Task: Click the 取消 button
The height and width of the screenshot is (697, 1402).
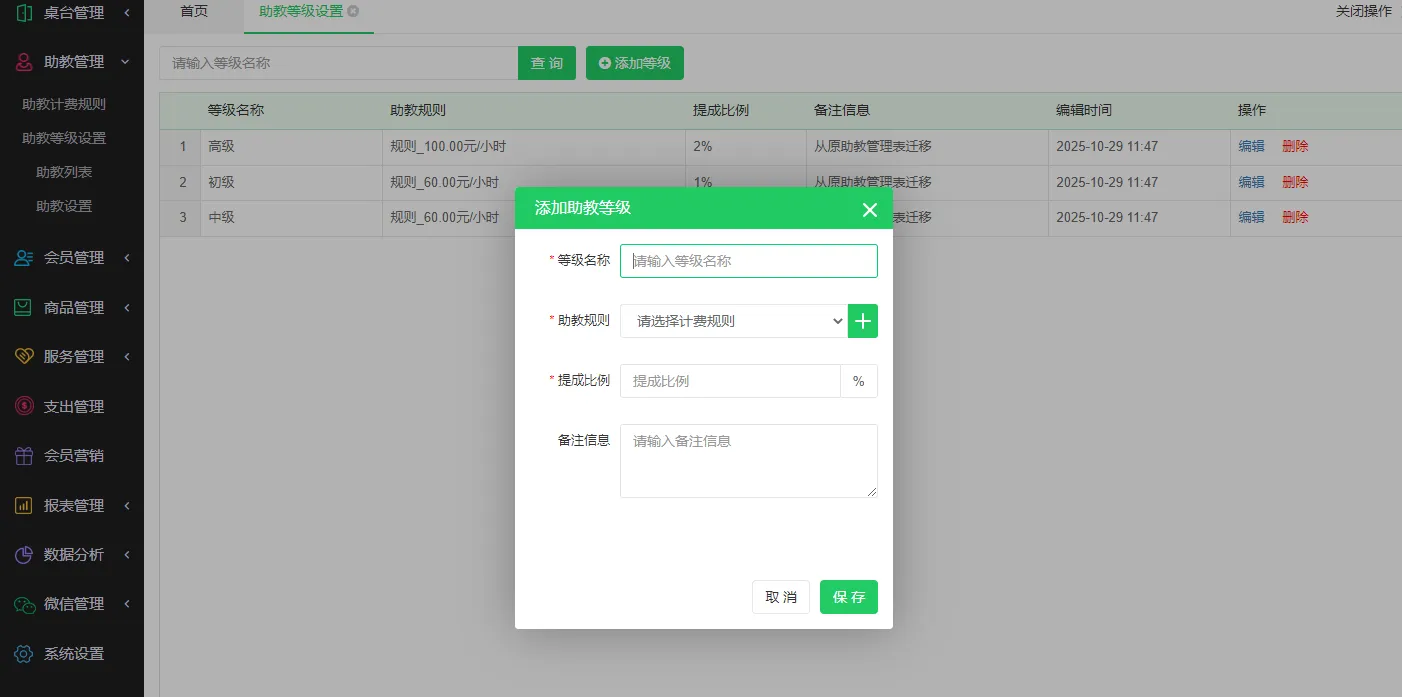Action: 780,597
